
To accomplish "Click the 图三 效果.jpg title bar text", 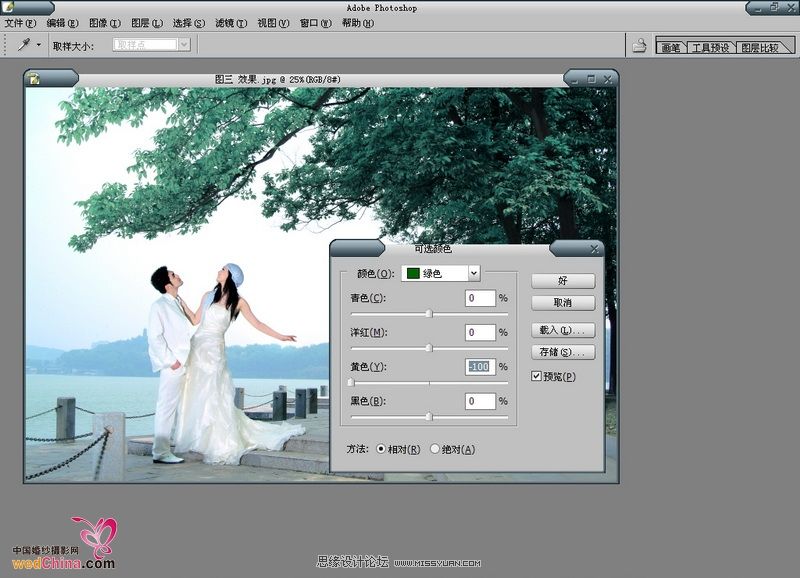I will 278,79.
